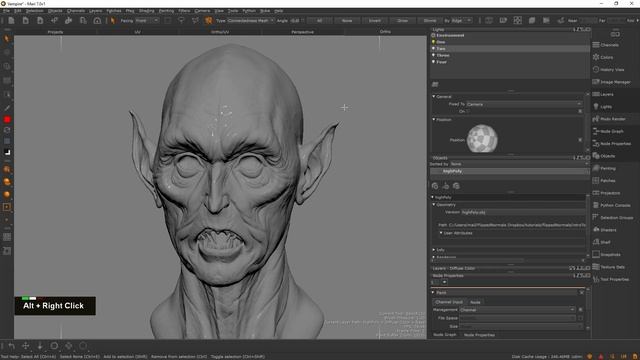Open the Image Manager palette icon

596,82
